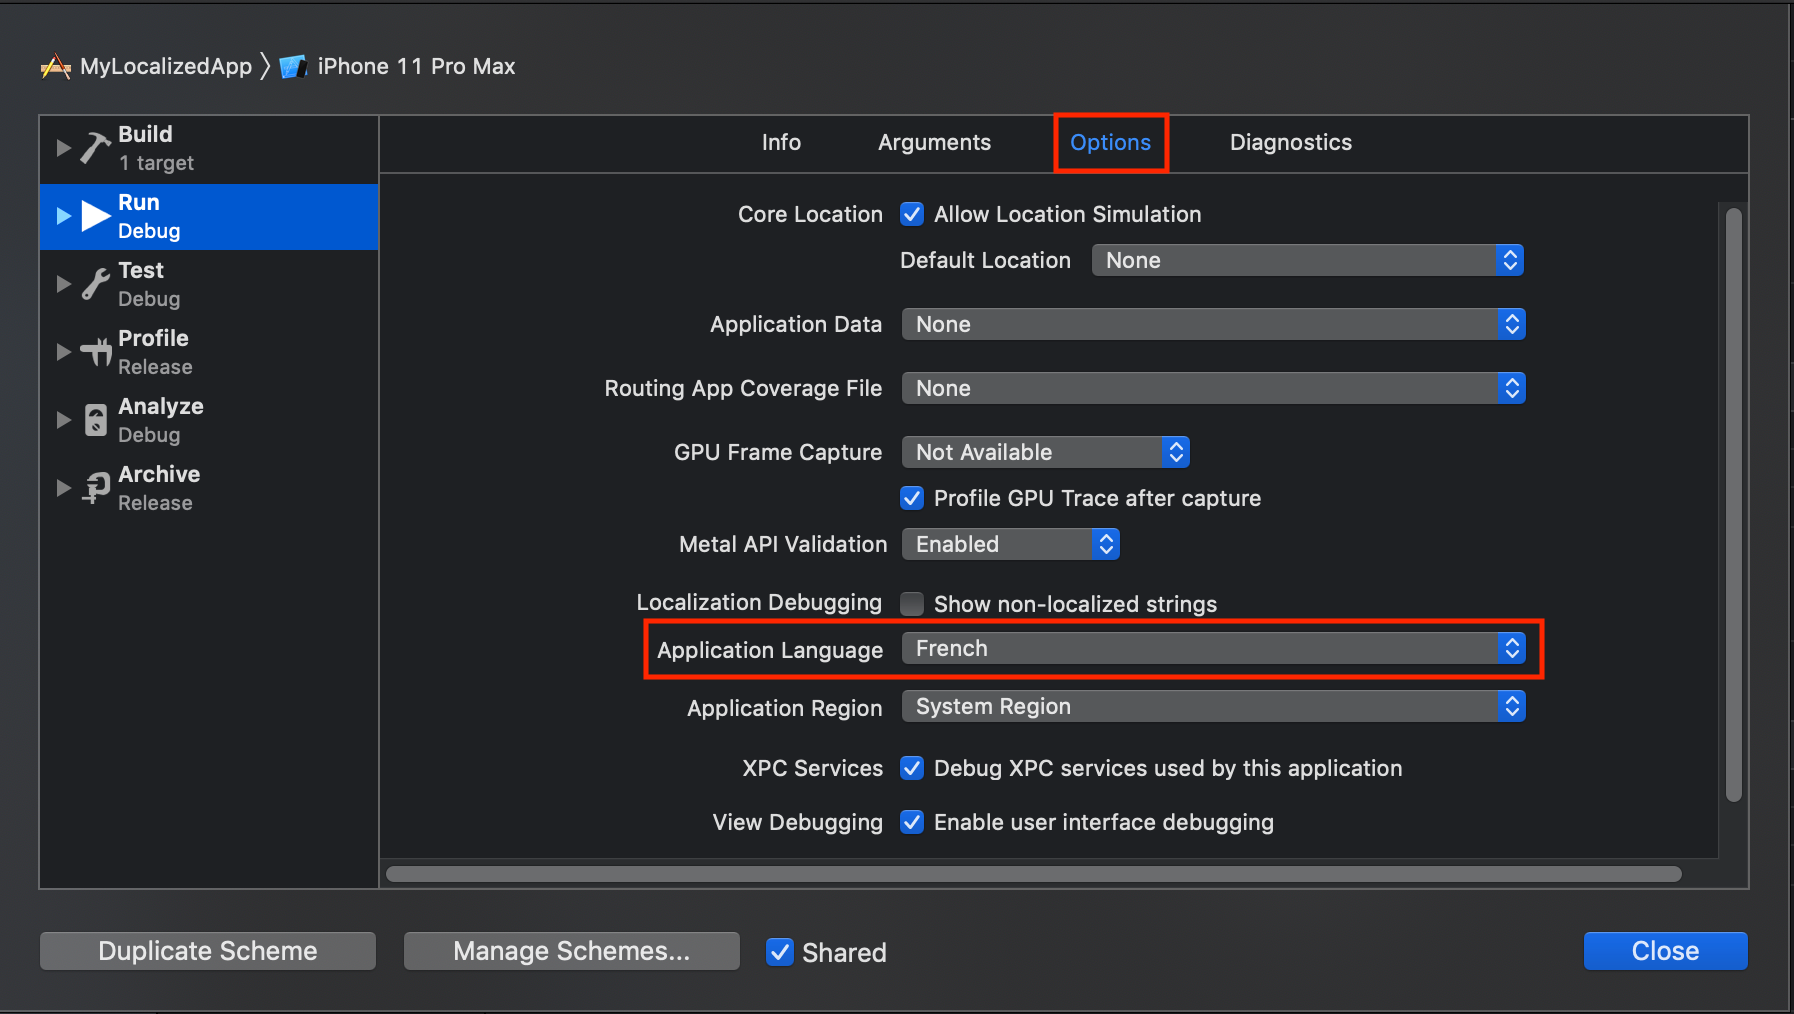Click the Run play icon
The height and width of the screenshot is (1014, 1794).
[95, 216]
